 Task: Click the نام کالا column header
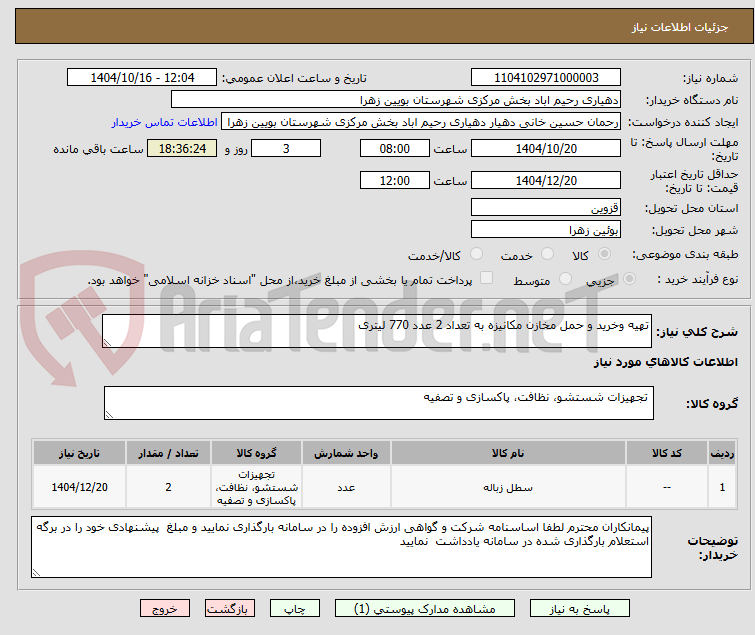508,453
